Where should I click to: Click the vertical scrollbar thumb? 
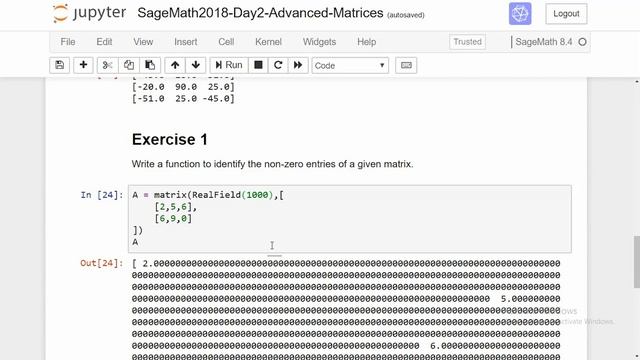coord(637,261)
